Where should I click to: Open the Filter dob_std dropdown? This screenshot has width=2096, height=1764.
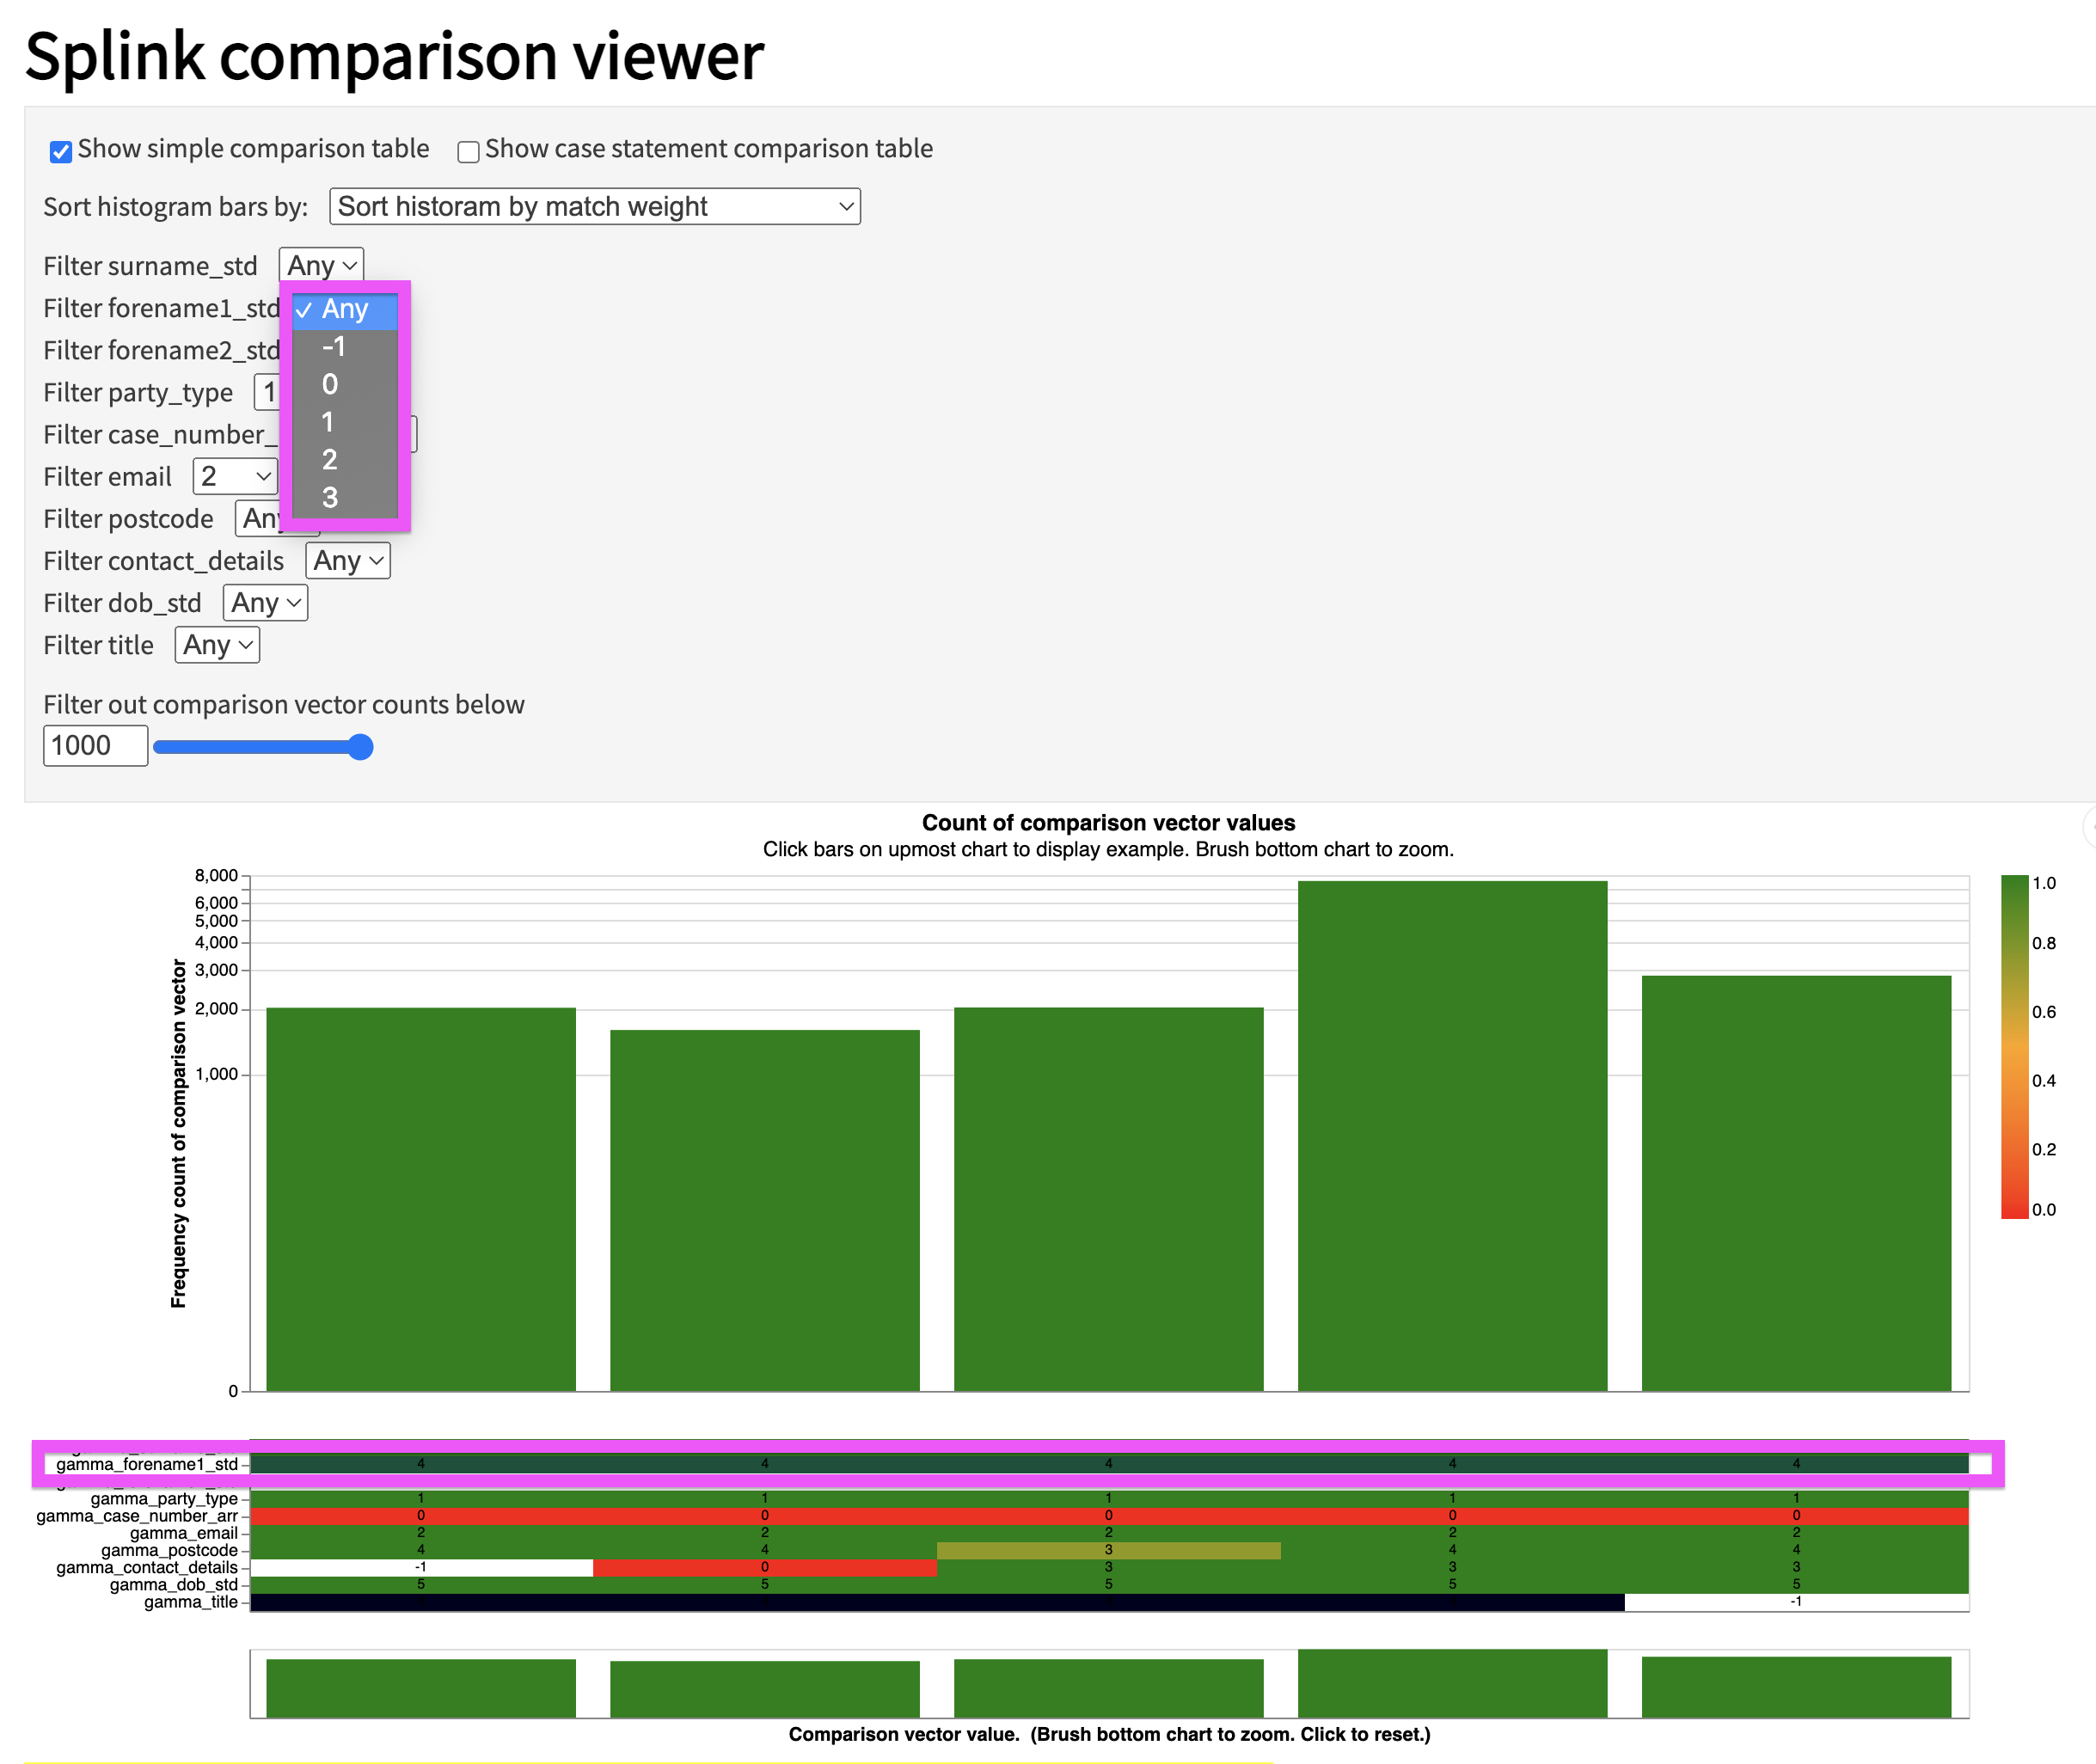(265, 604)
